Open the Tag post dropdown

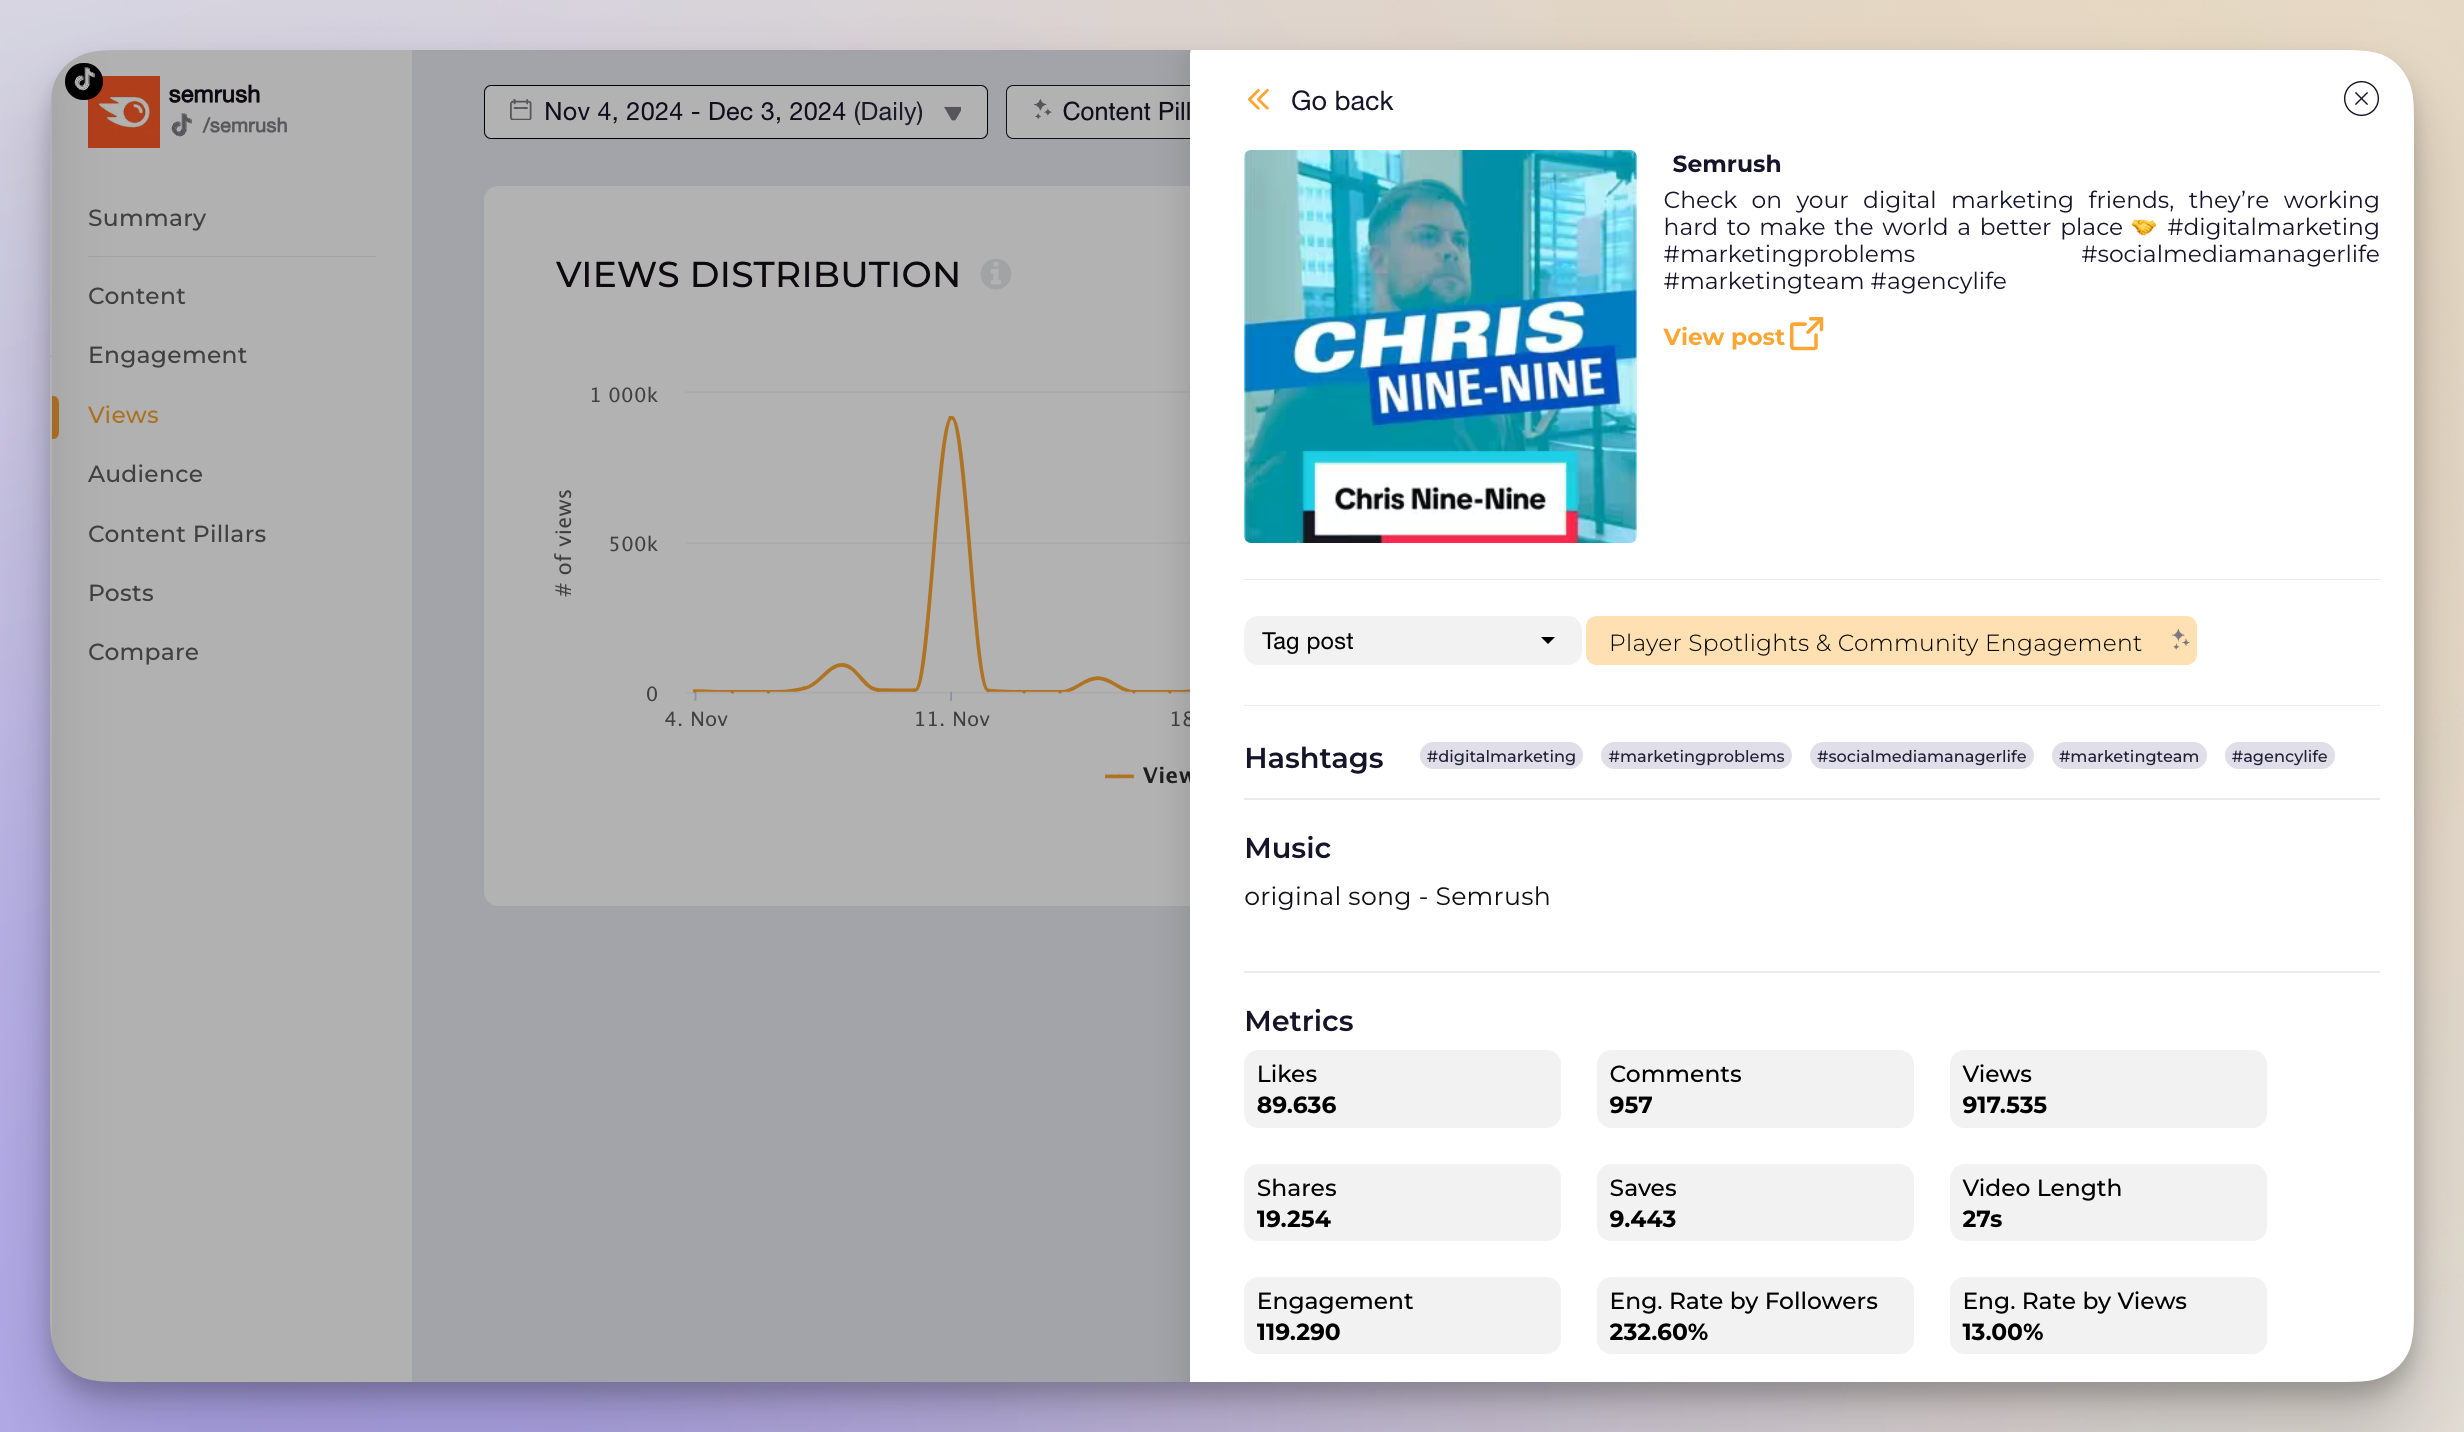[x=1411, y=641]
